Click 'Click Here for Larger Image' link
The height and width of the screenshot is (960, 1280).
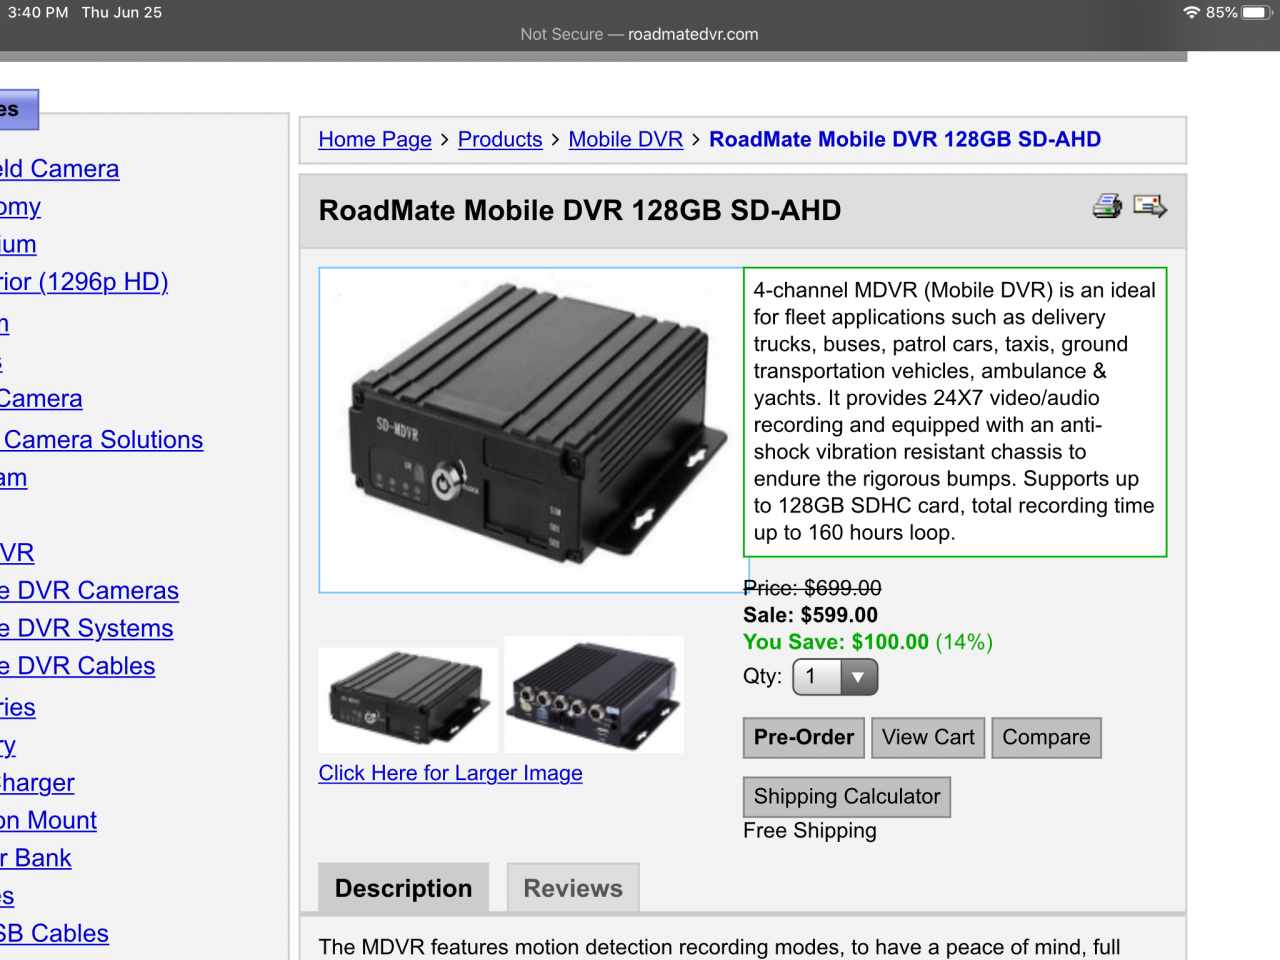pyautogui.click(x=450, y=773)
